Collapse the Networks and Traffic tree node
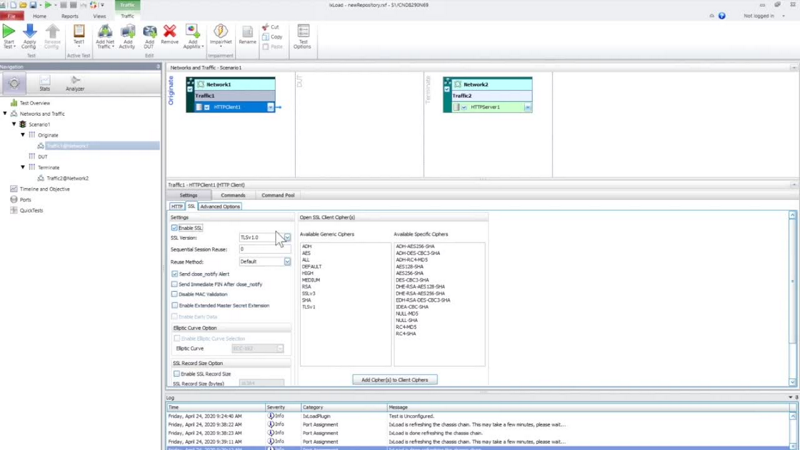 point(5,114)
